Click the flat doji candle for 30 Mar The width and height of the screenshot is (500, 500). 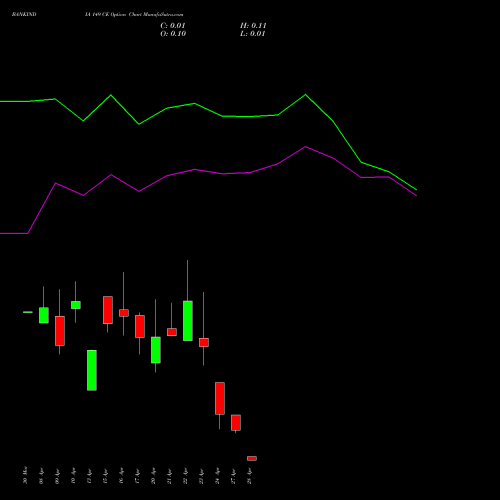(x=28, y=312)
